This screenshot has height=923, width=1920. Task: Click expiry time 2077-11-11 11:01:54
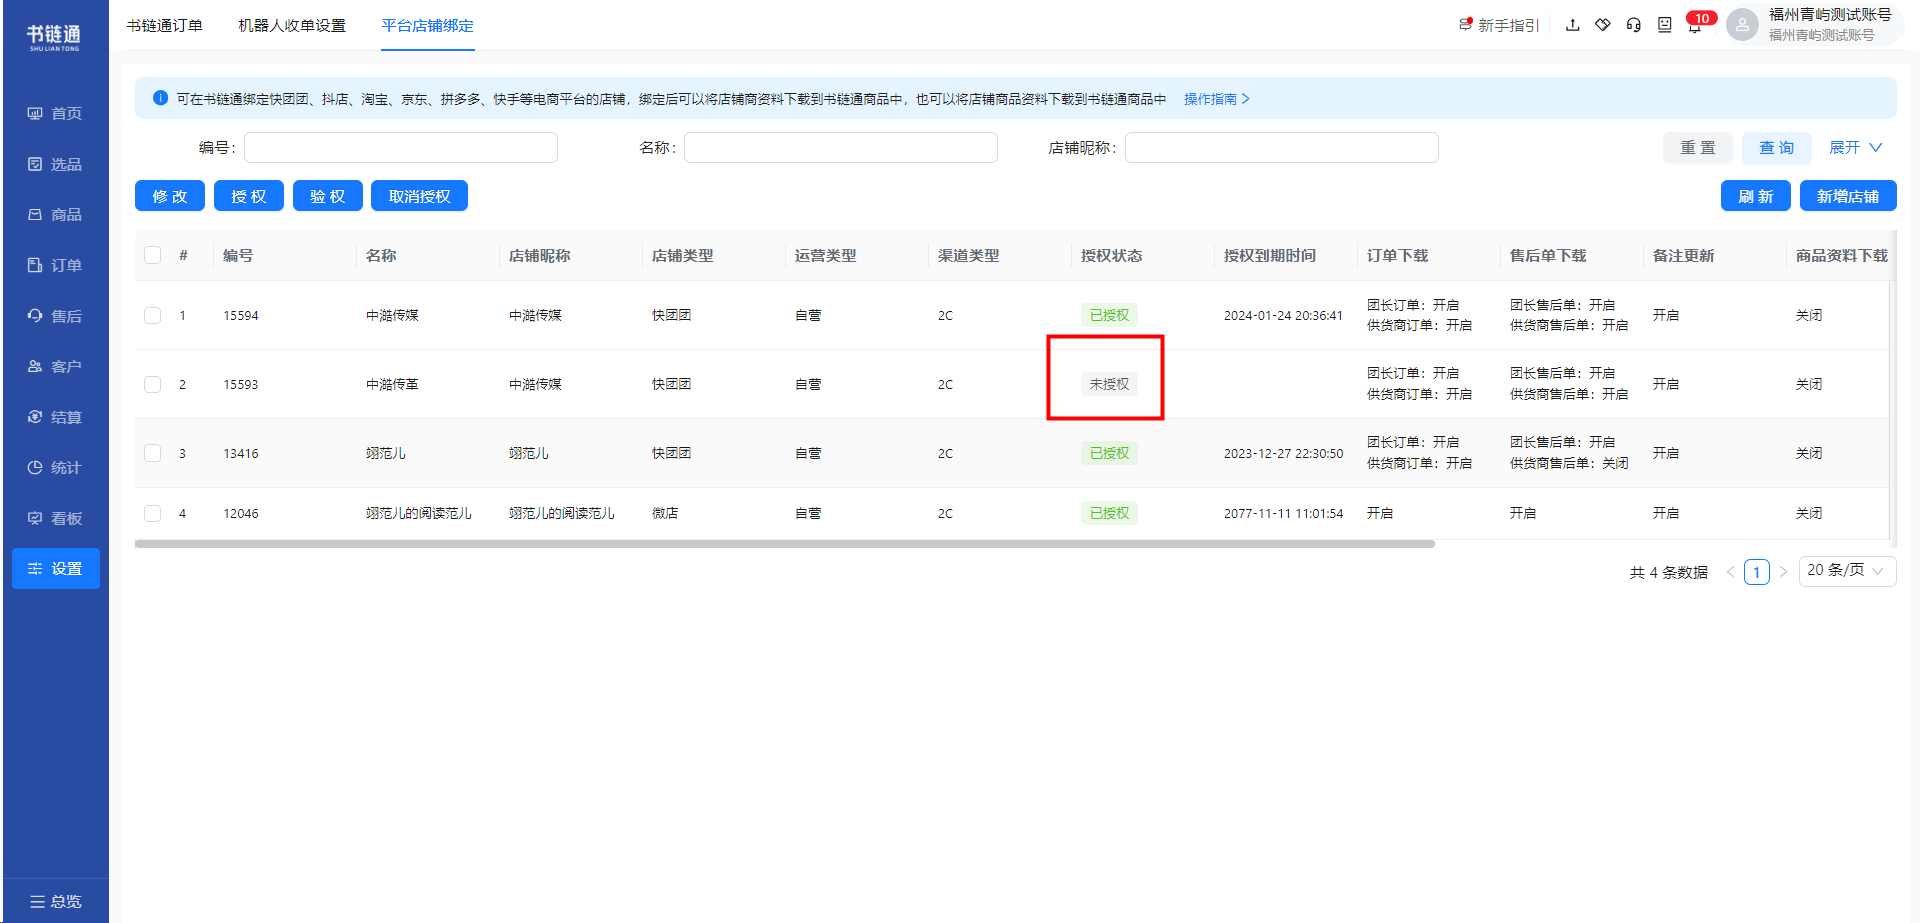click(1283, 513)
